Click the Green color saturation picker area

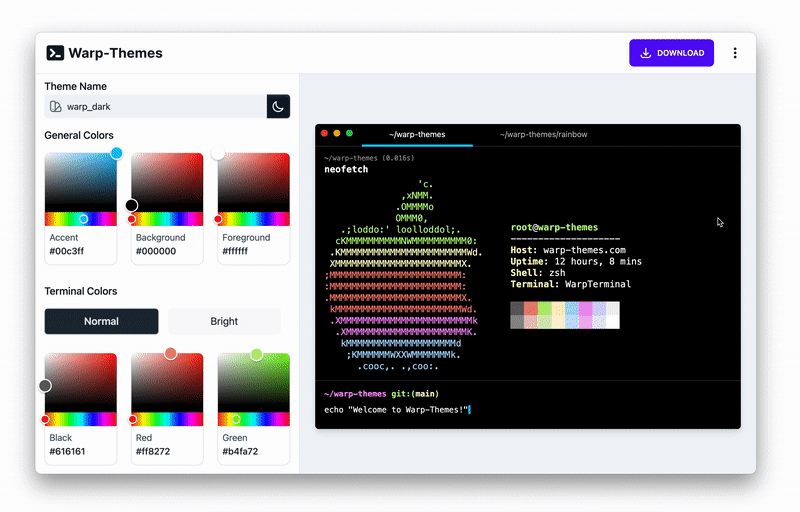(x=254, y=383)
